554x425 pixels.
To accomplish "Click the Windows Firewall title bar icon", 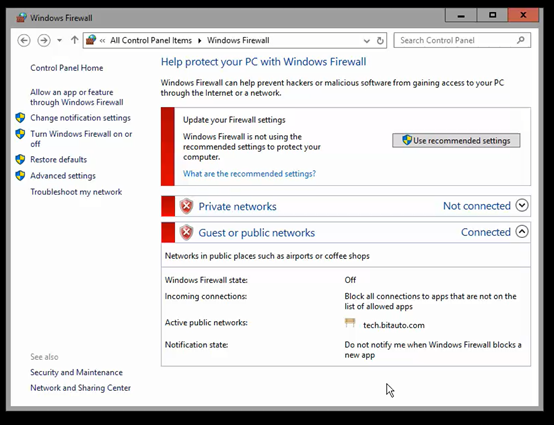I will 21,18.
